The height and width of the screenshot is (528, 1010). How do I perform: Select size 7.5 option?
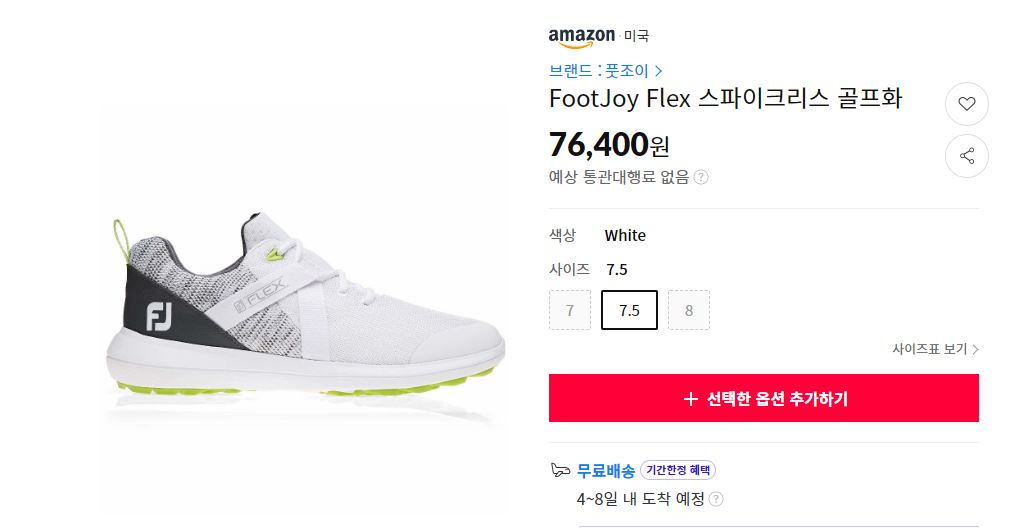(x=629, y=310)
